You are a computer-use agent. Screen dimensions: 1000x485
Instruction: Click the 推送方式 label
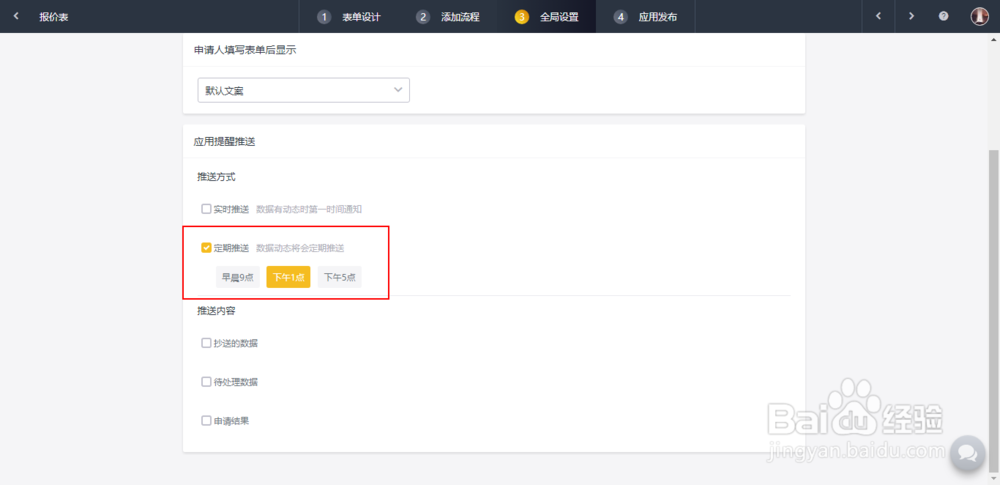[x=217, y=177]
